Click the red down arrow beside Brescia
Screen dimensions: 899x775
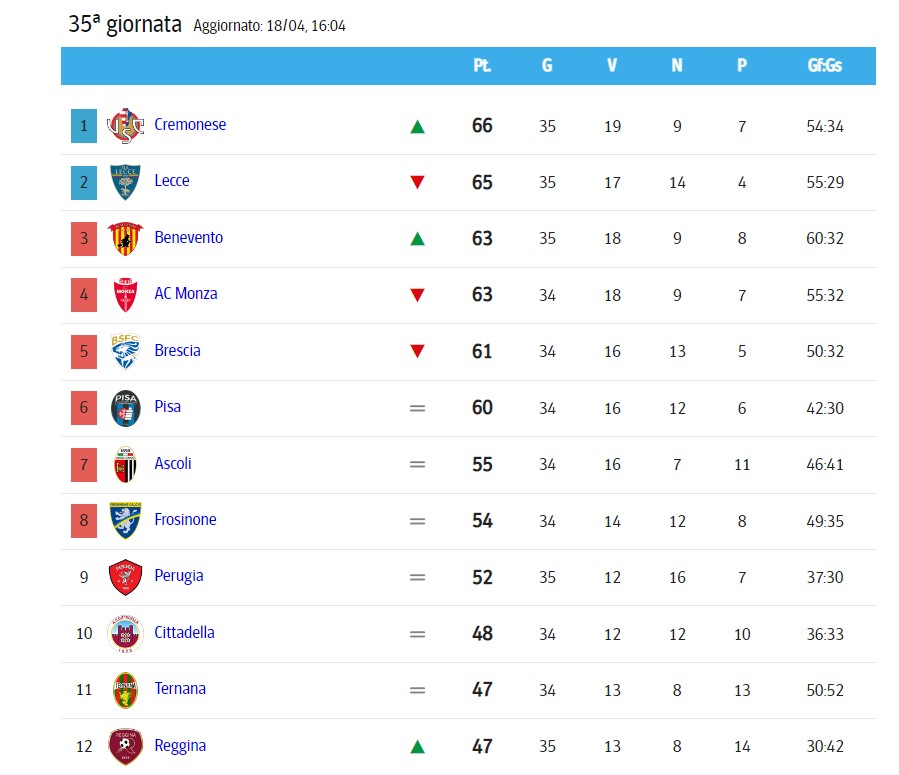[x=417, y=351]
